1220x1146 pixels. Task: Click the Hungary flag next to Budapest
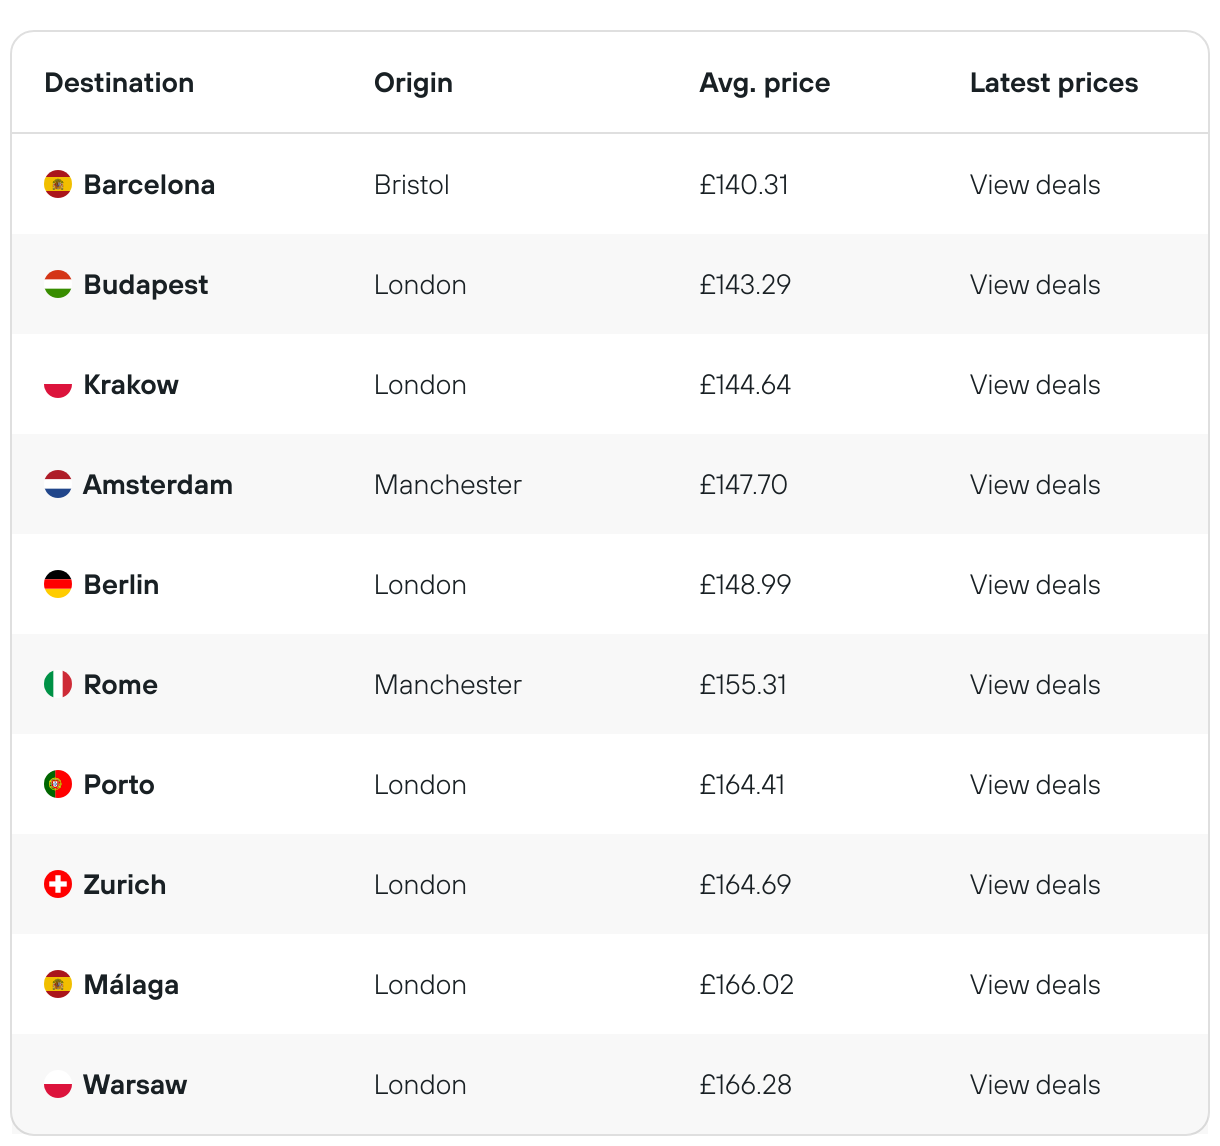point(58,284)
